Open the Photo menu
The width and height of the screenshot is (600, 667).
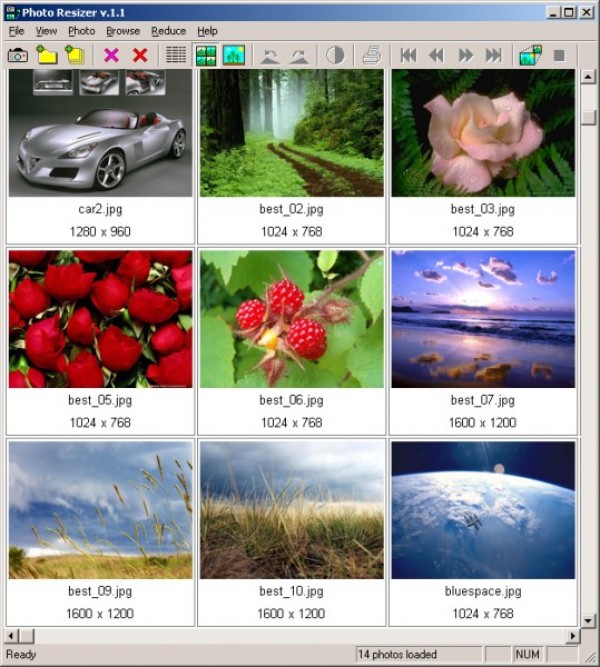click(81, 31)
